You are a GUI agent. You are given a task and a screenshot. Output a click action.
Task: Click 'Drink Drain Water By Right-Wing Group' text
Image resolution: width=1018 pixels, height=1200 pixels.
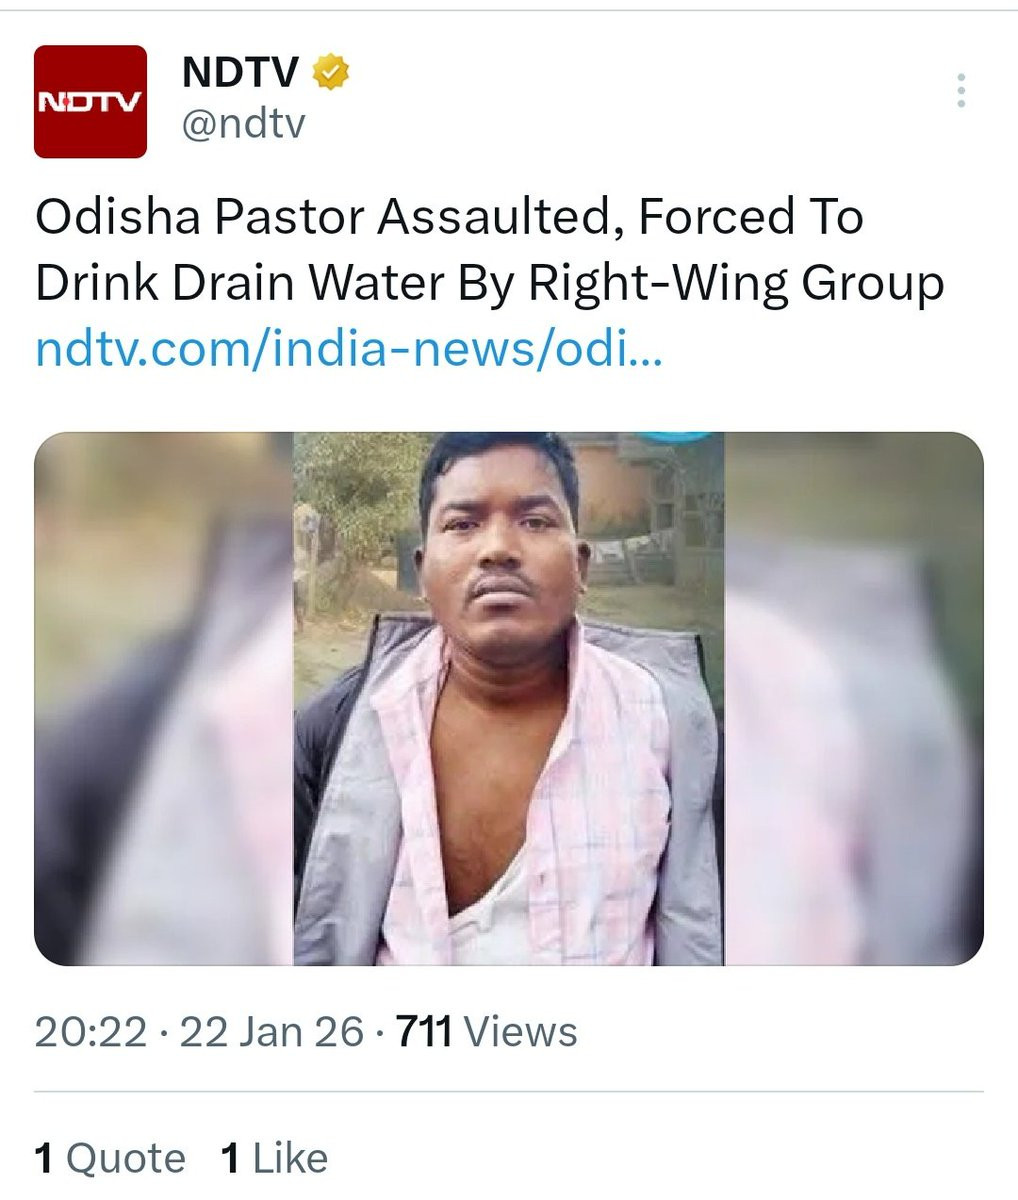tap(489, 284)
